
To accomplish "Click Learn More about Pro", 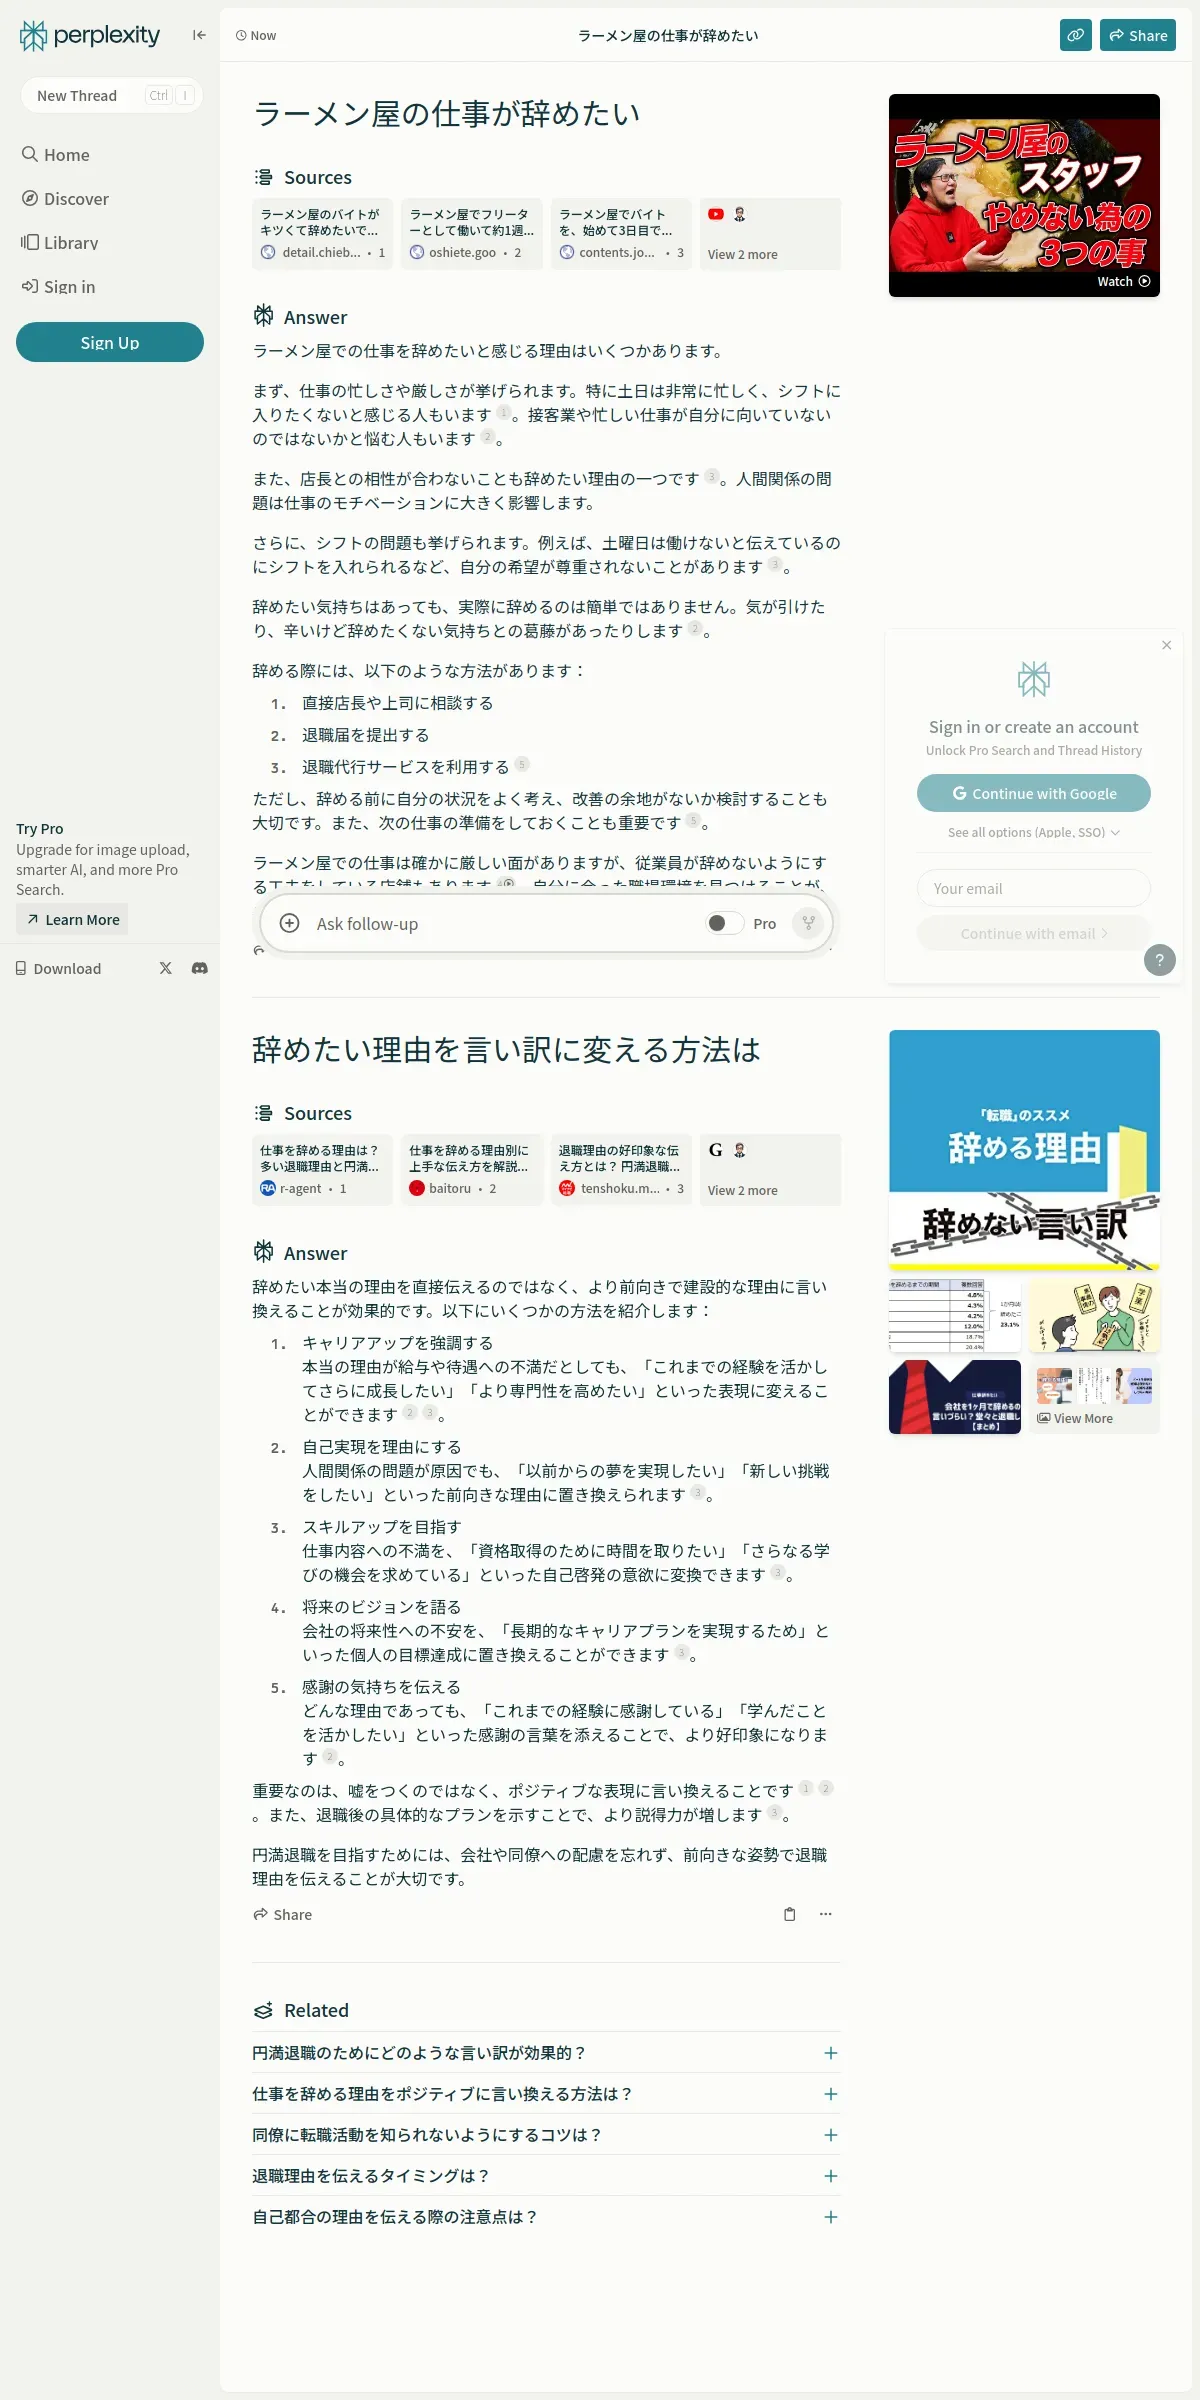I will point(72,920).
